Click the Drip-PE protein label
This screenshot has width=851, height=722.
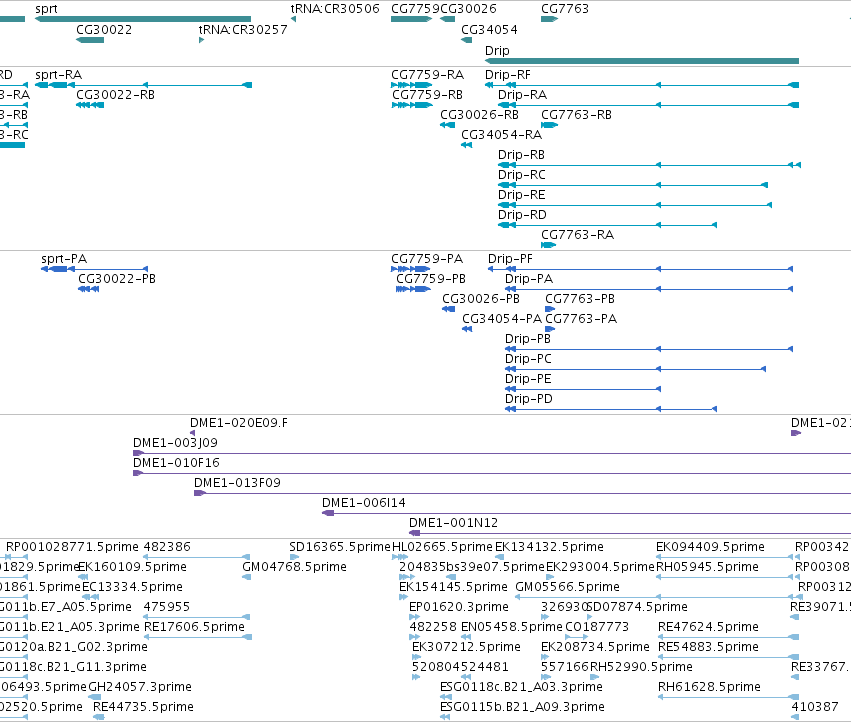point(529,378)
